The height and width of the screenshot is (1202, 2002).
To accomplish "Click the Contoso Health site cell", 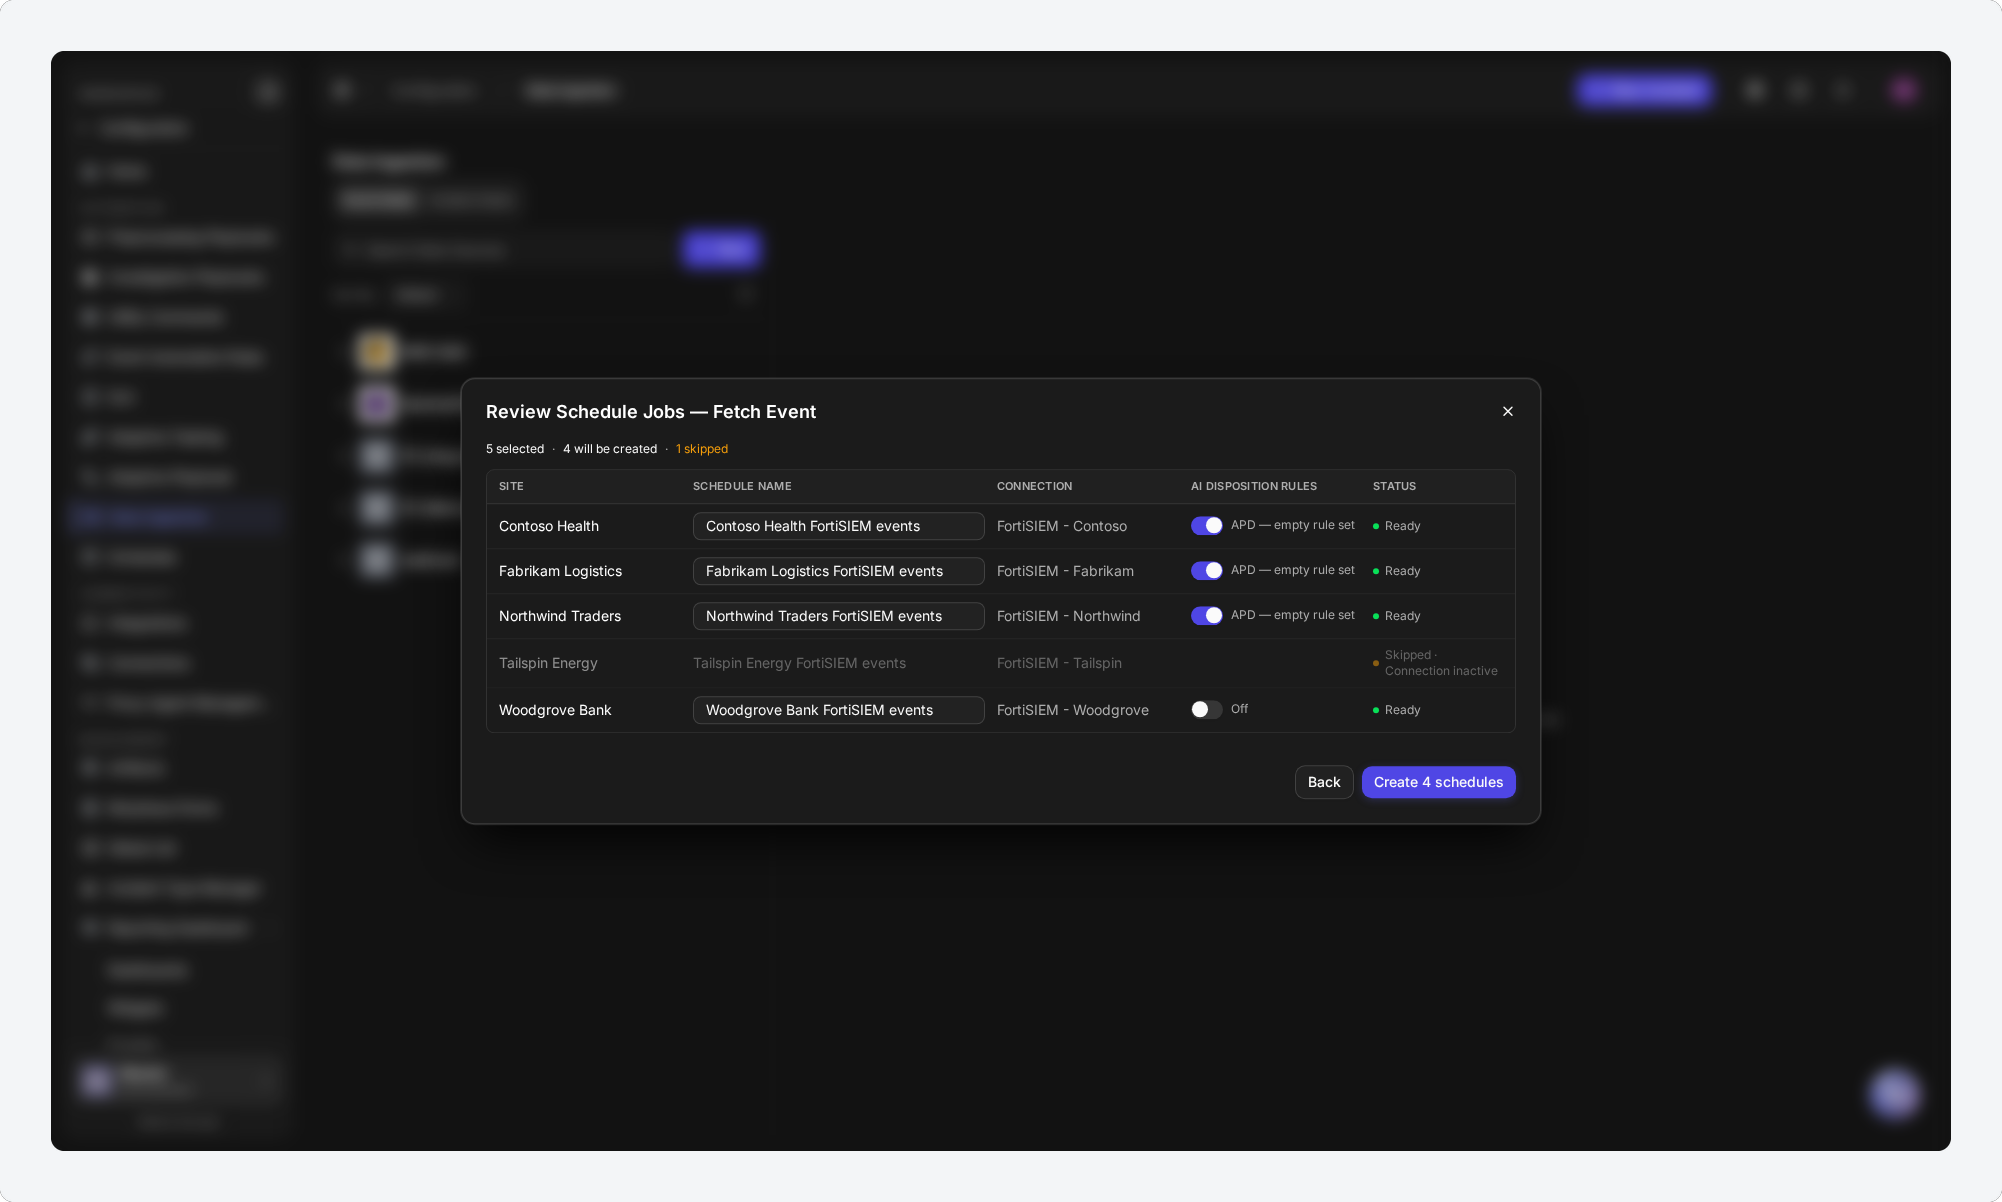I will point(549,526).
